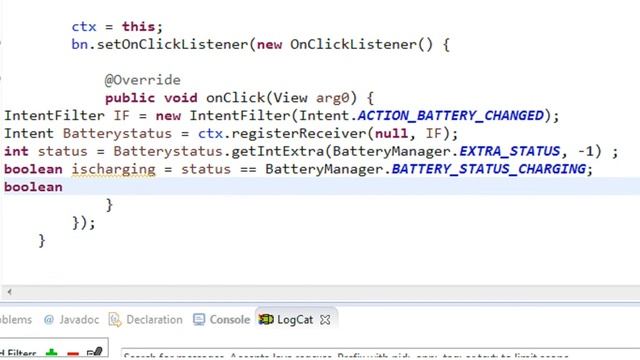The width and height of the screenshot is (640, 360).
Task: Click the underlined 'ischarging' variable
Action: [113, 169]
